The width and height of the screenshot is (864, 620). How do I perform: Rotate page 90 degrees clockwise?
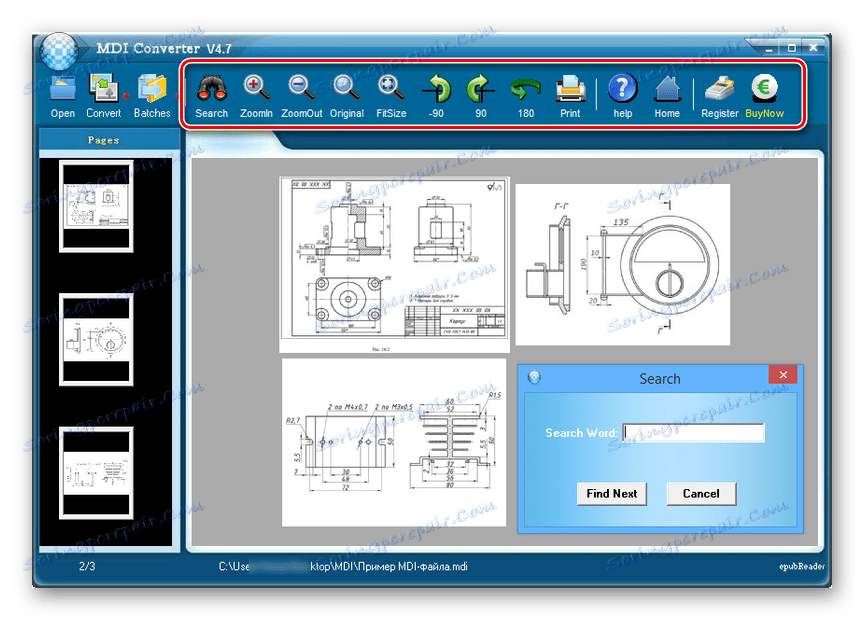[x=480, y=96]
